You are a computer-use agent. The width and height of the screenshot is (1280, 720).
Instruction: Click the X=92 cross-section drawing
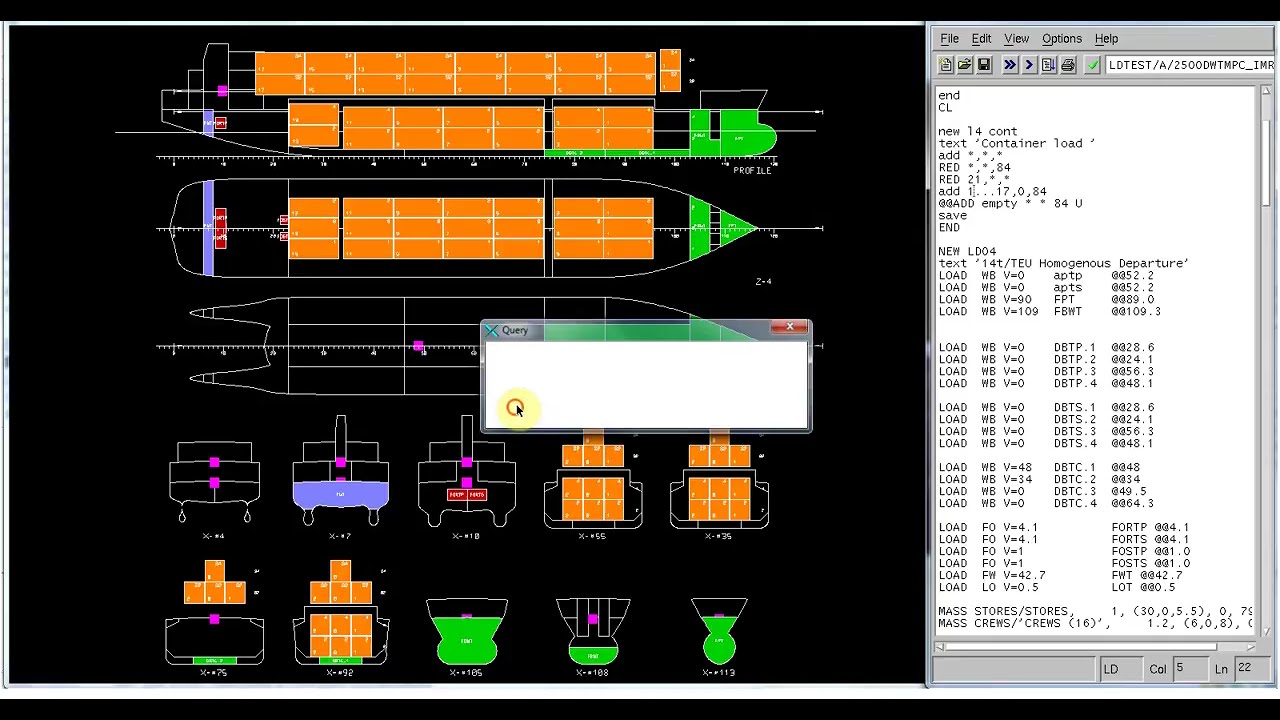[341, 613]
